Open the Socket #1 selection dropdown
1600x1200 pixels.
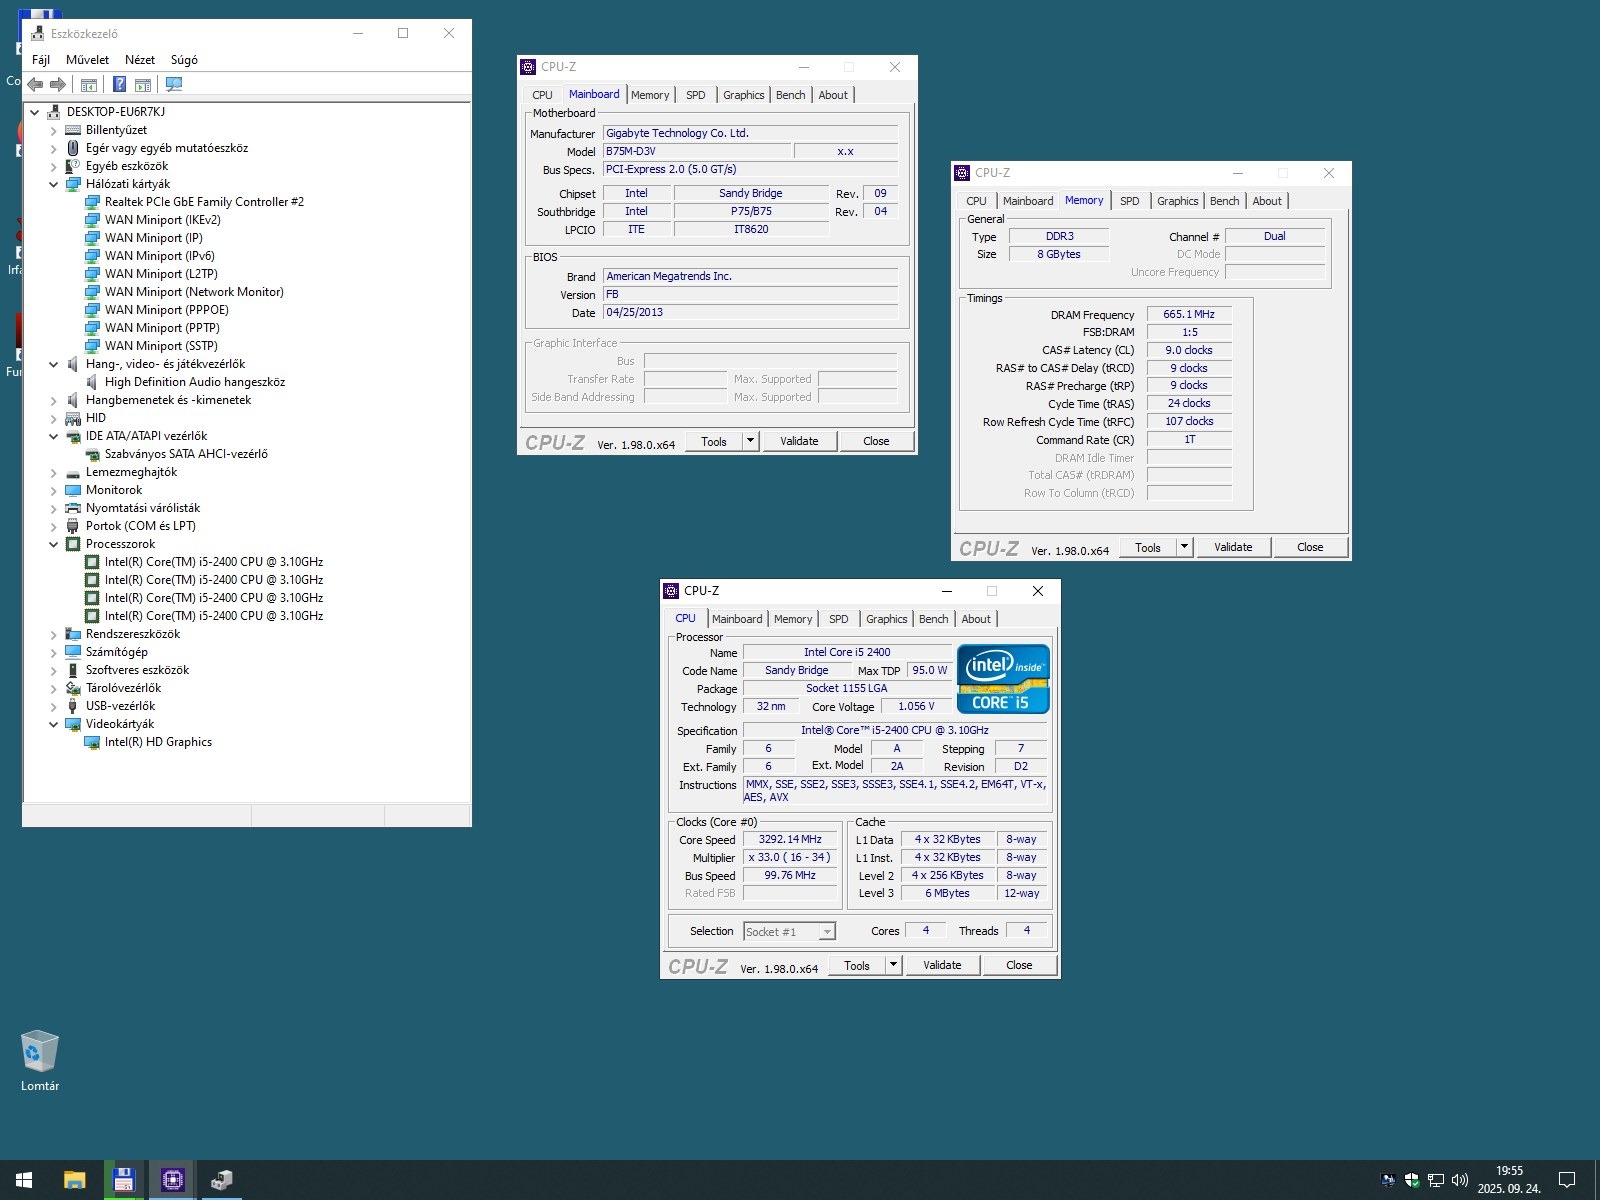826,932
